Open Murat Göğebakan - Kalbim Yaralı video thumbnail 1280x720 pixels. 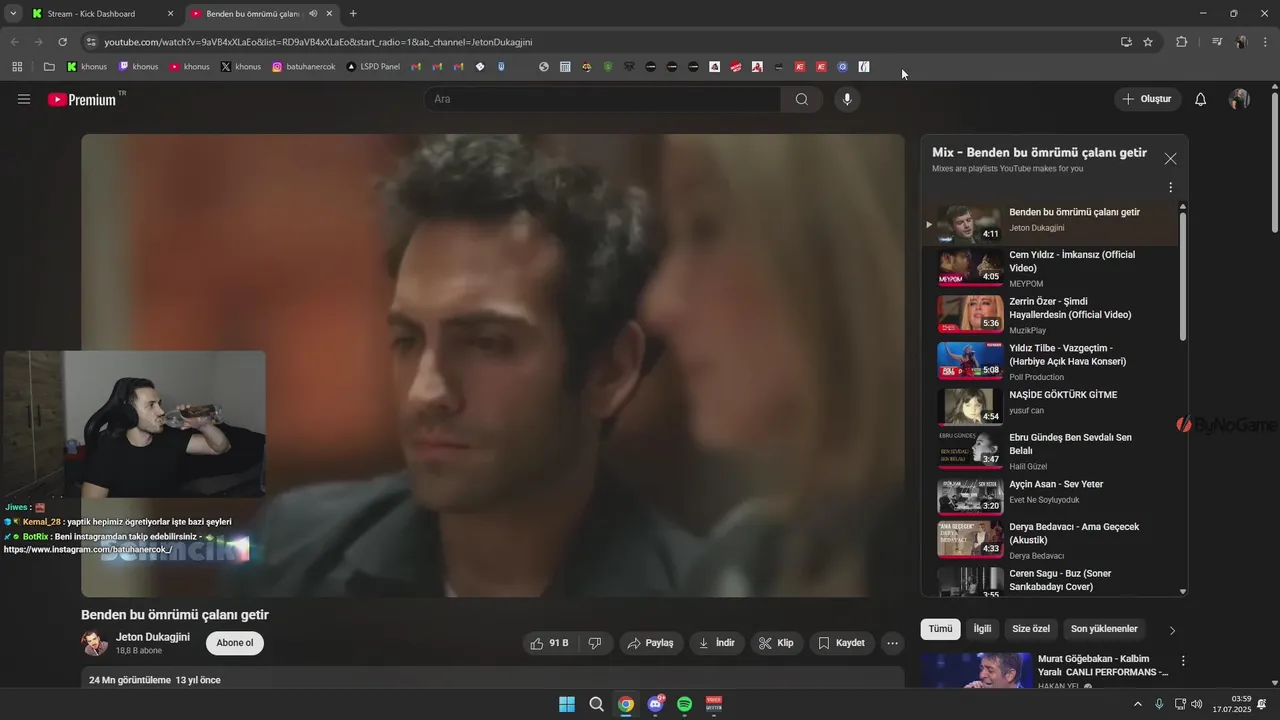(976, 670)
